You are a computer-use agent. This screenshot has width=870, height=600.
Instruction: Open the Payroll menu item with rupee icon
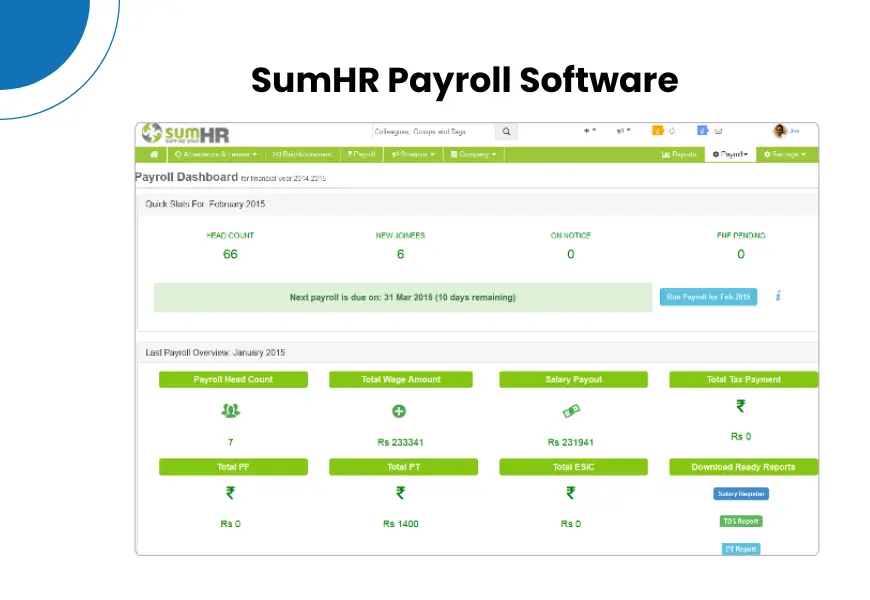tap(361, 154)
